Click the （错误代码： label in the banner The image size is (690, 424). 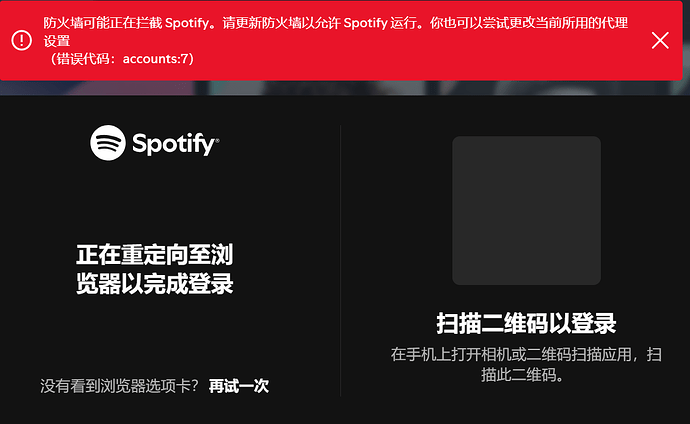83,58
